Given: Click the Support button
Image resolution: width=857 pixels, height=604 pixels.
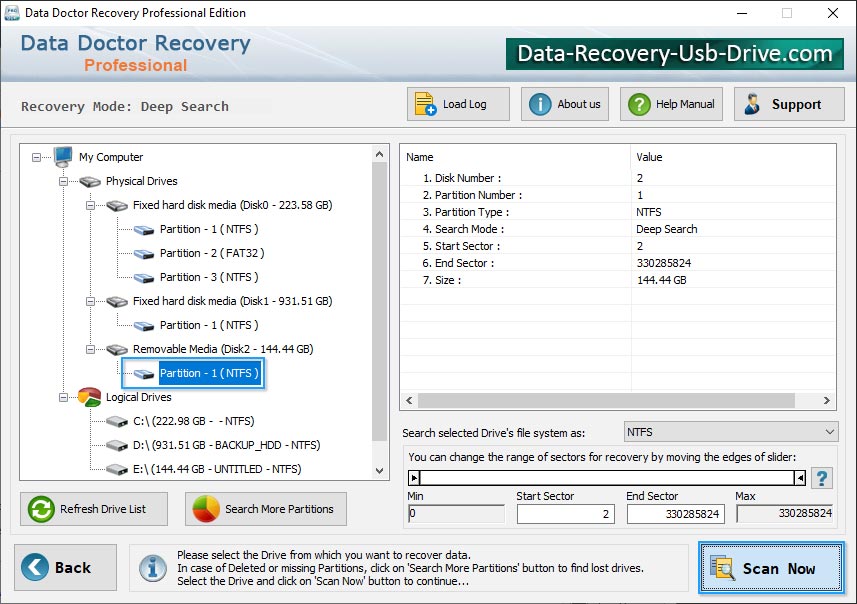Looking at the screenshot, I should 789,104.
